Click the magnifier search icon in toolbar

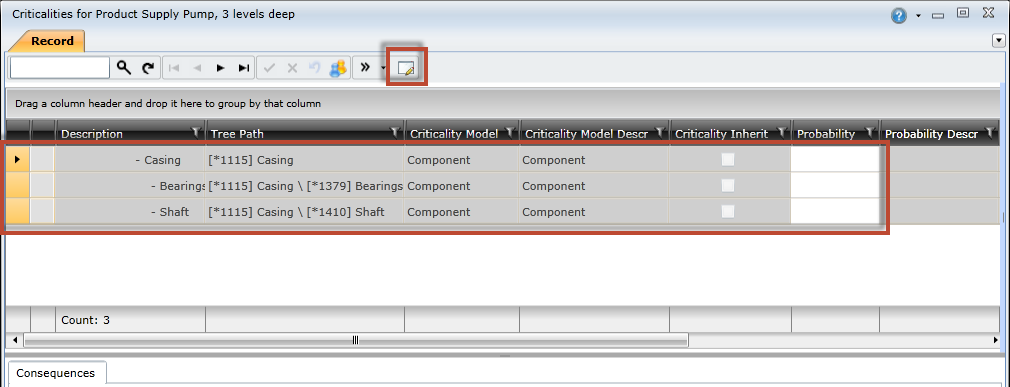click(x=124, y=68)
